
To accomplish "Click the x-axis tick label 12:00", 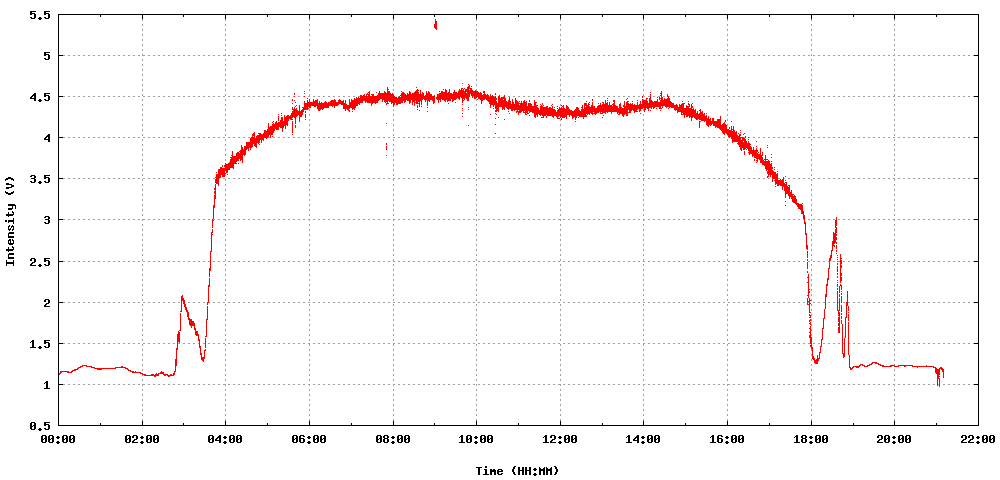I will click(560, 439).
